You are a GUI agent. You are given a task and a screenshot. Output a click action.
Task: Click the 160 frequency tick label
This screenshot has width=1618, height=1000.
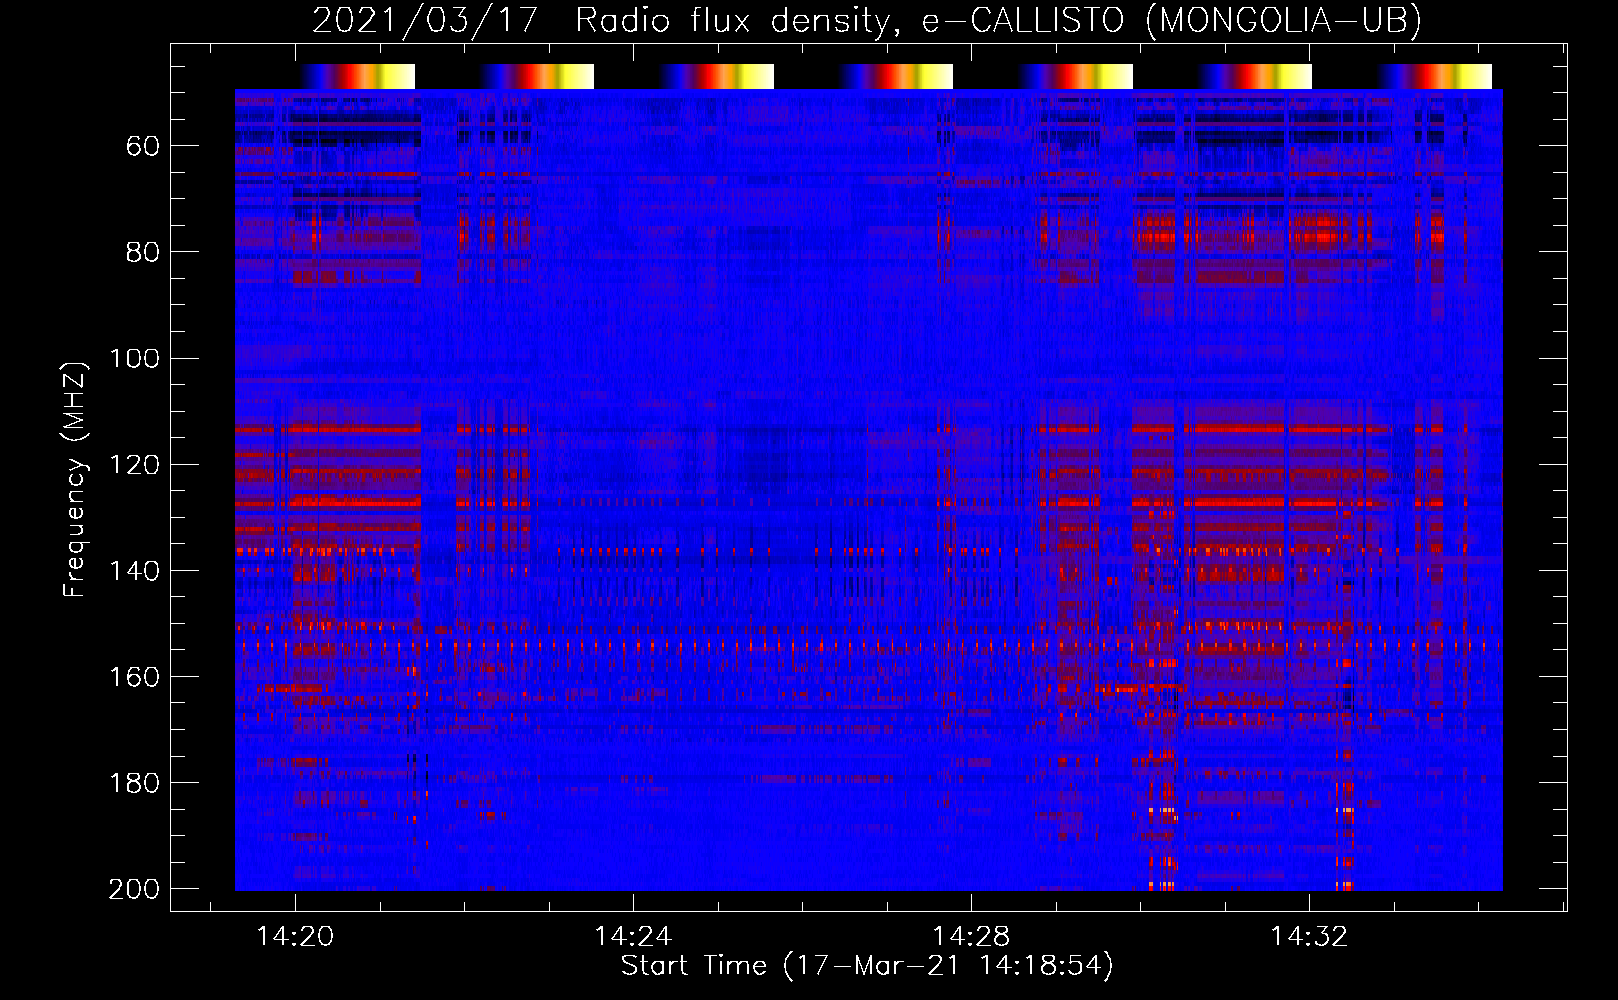[x=134, y=676]
